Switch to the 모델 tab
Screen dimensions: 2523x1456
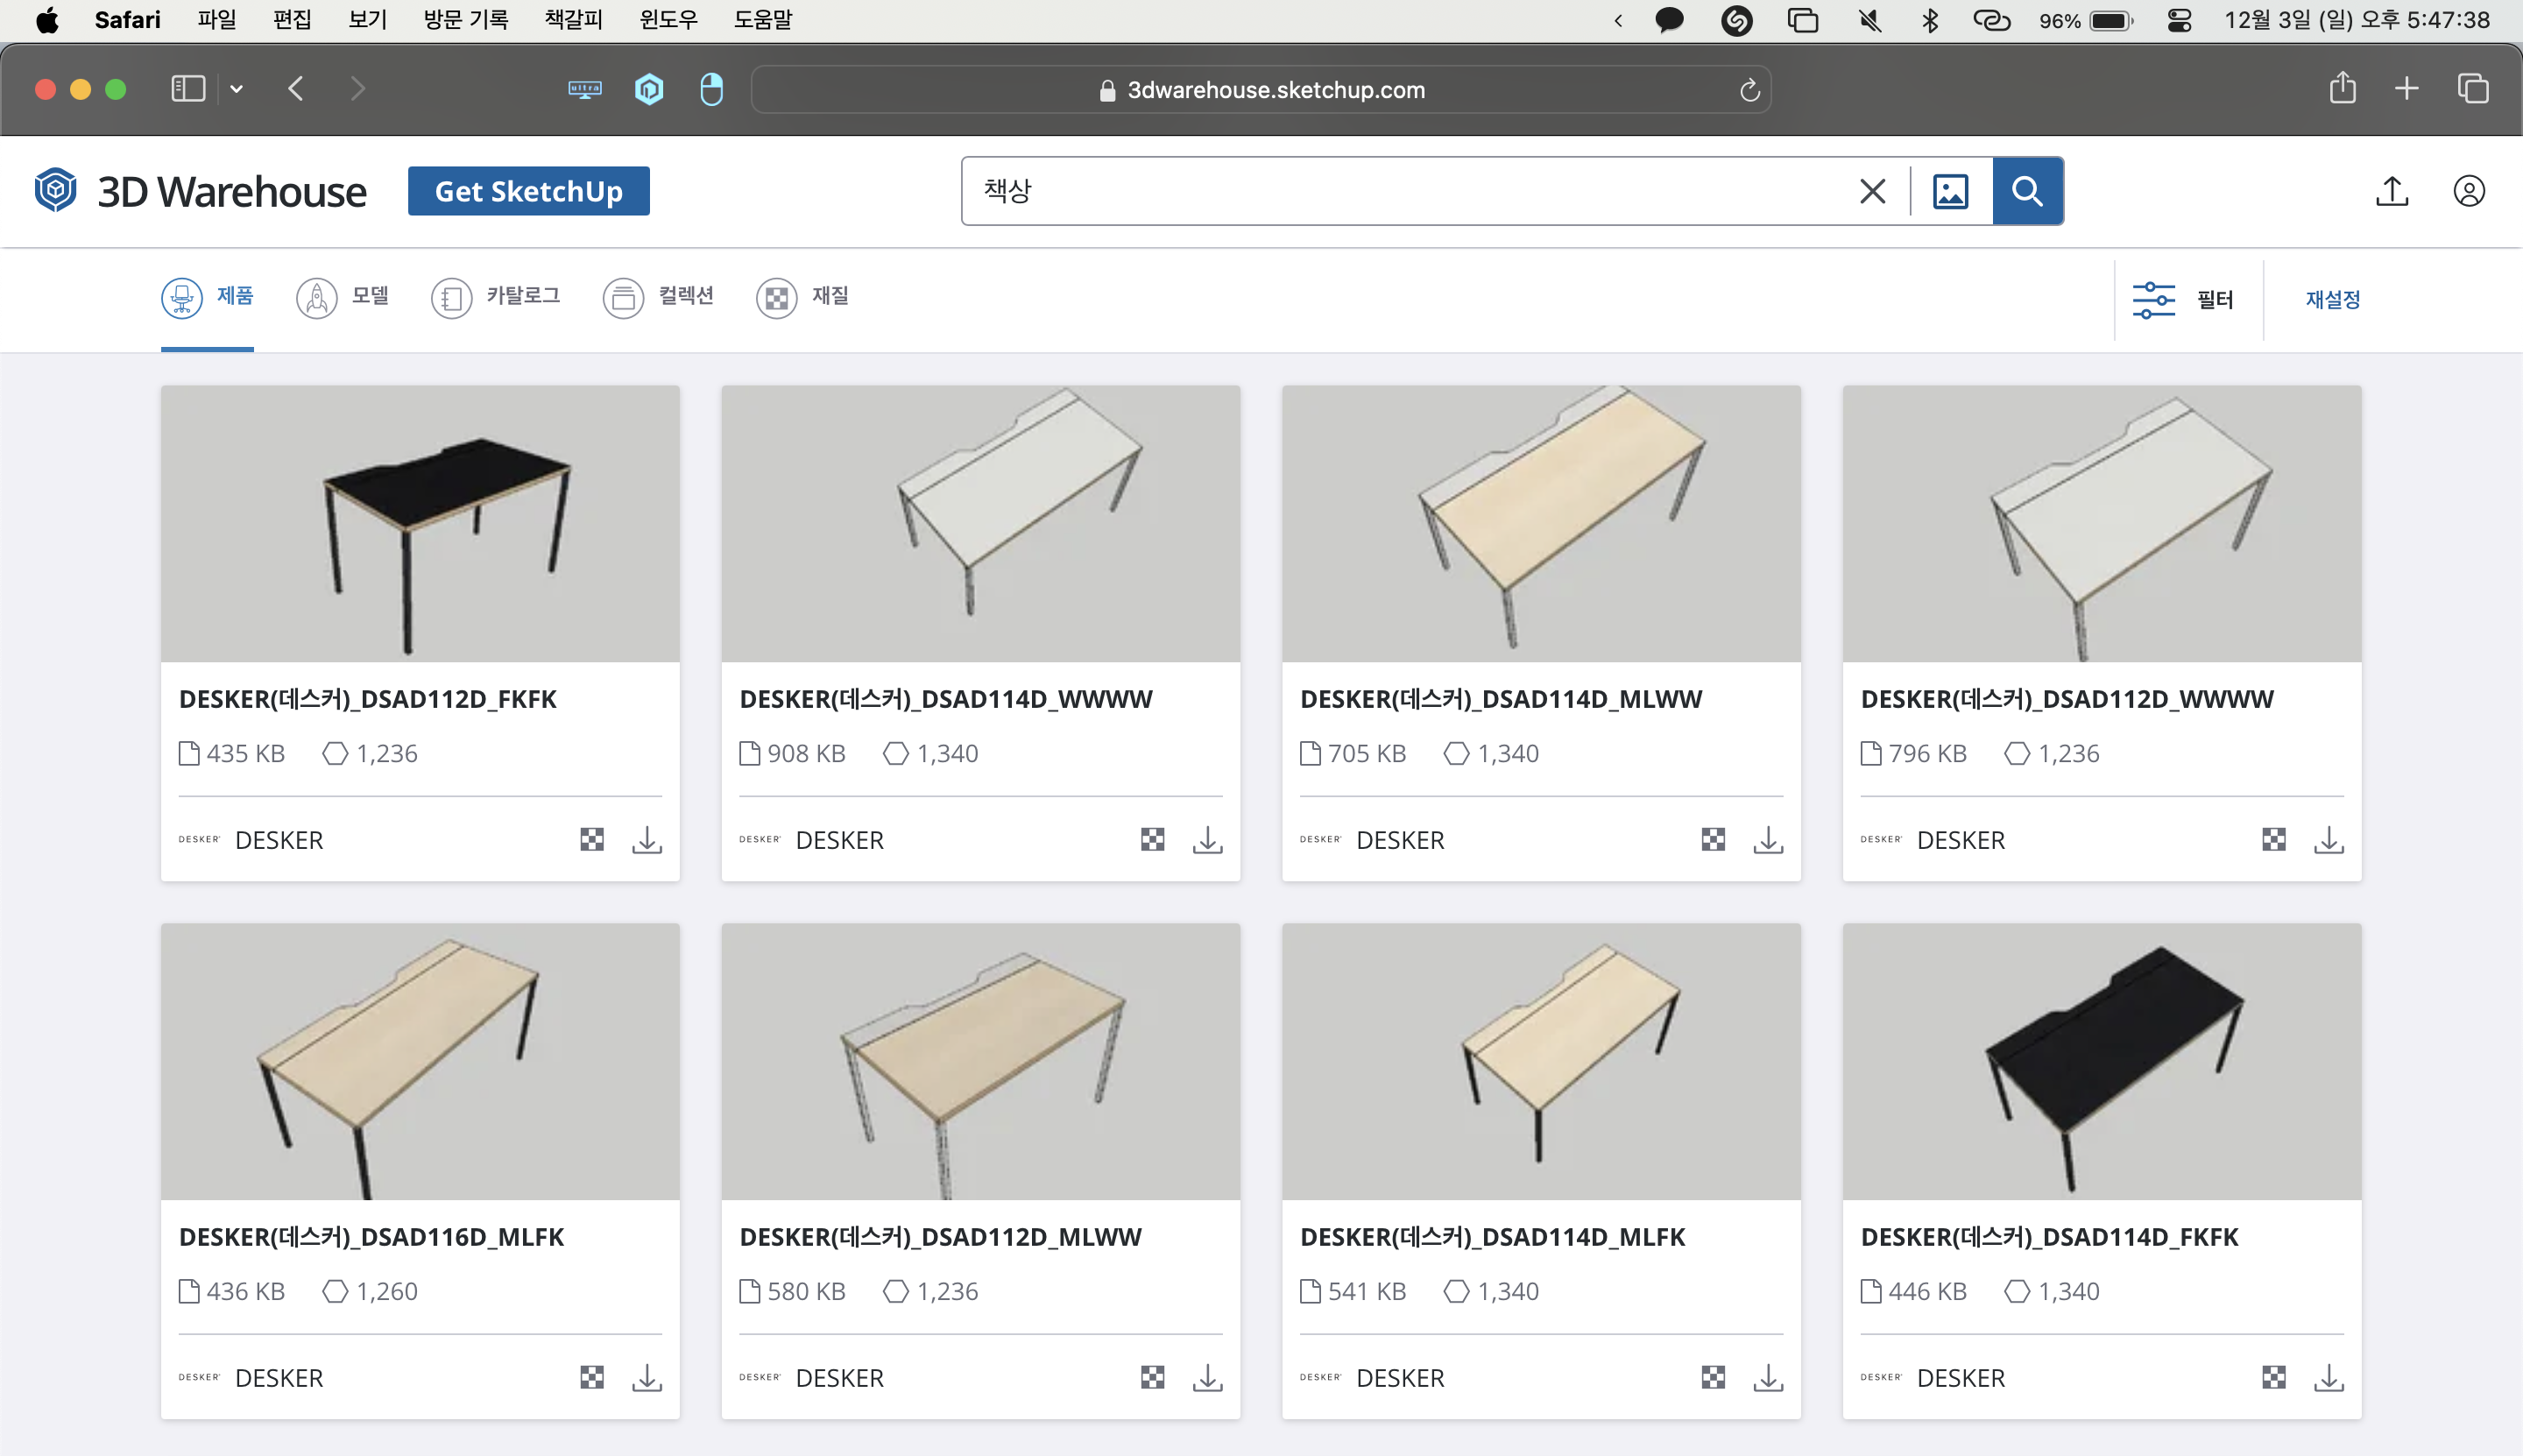point(343,297)
